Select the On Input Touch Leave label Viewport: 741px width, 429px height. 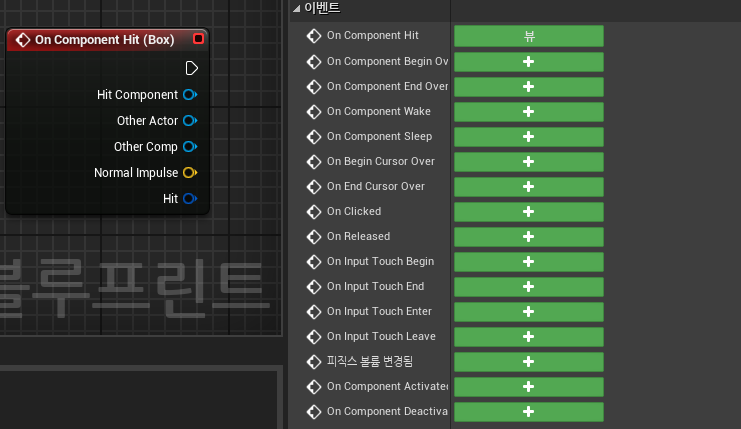381,337
